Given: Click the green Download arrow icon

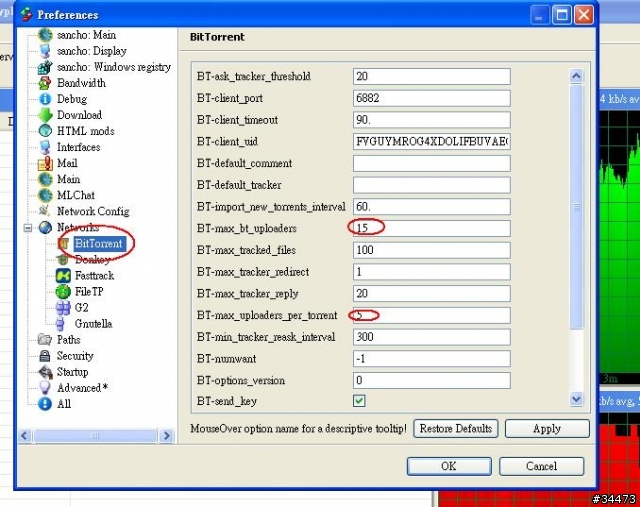Looking at the screenshot, I should (x=45, y=115).
